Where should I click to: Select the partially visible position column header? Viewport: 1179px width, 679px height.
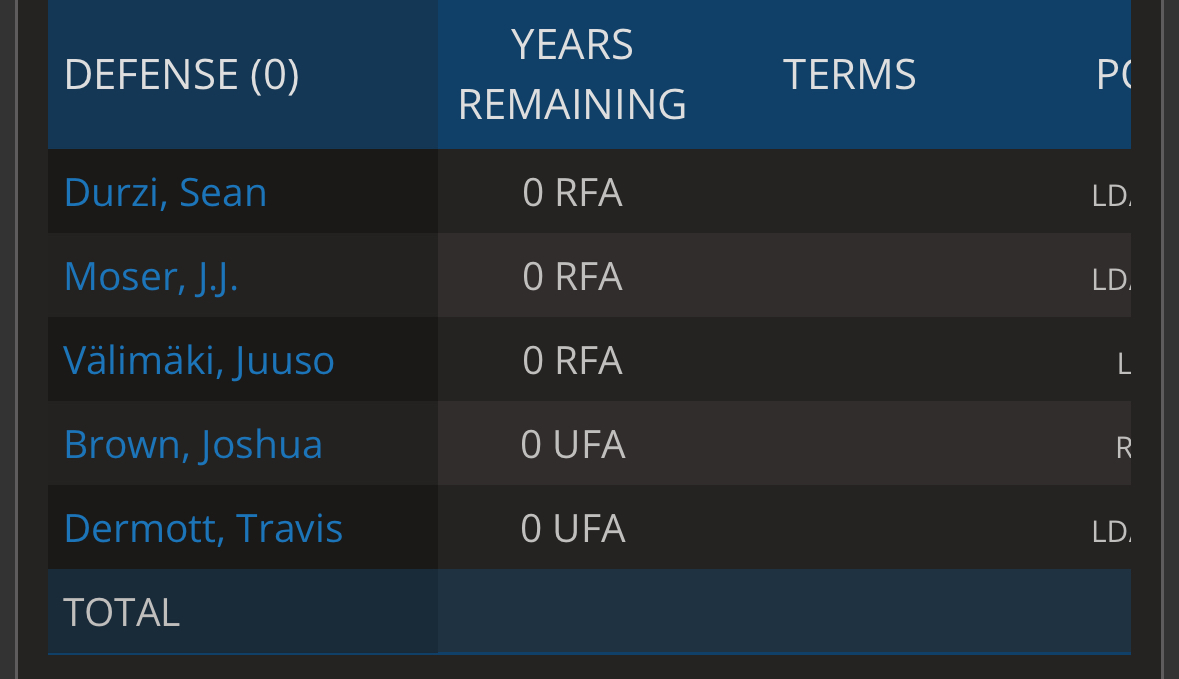1113,74
